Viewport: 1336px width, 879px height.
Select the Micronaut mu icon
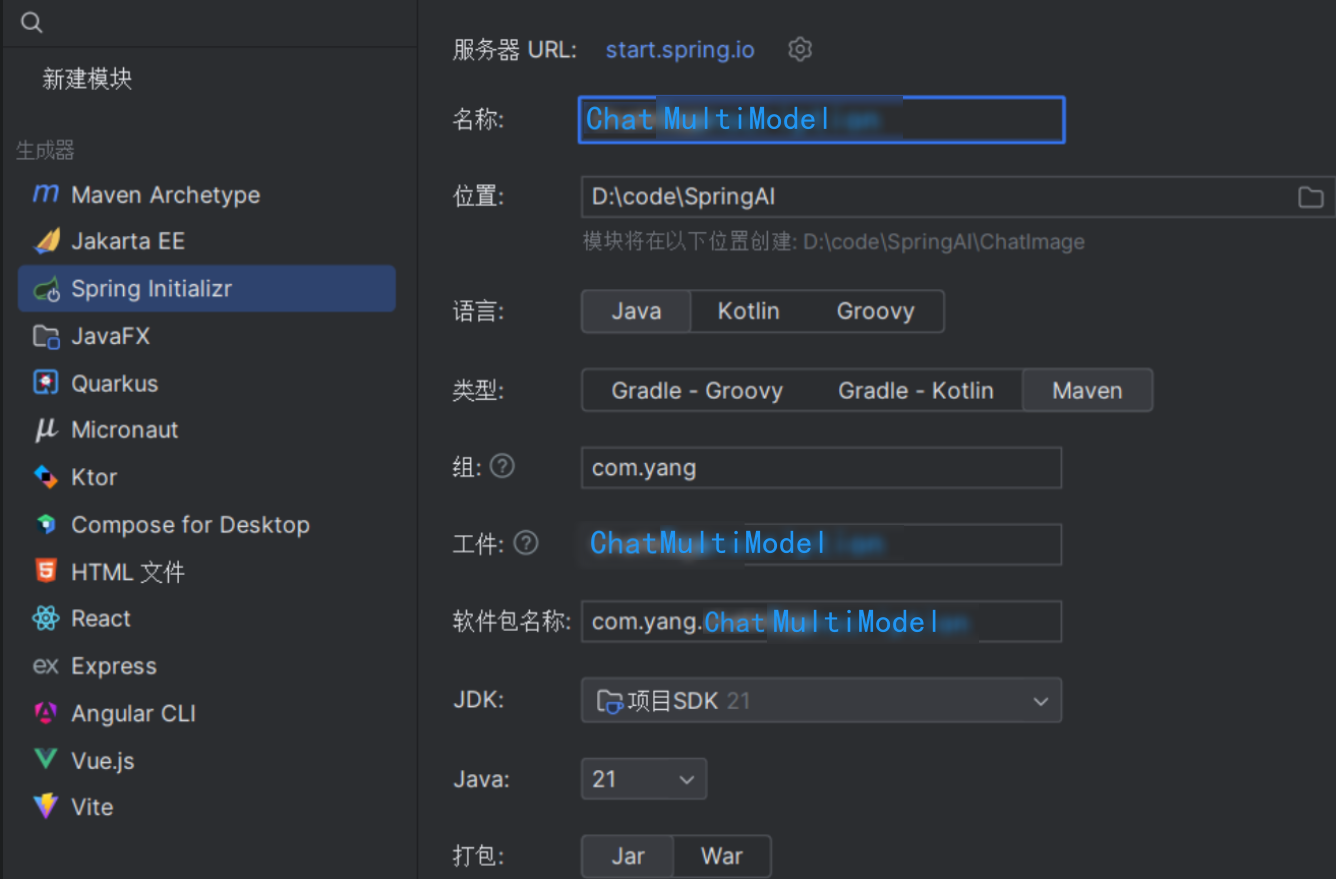coord(46,430)
